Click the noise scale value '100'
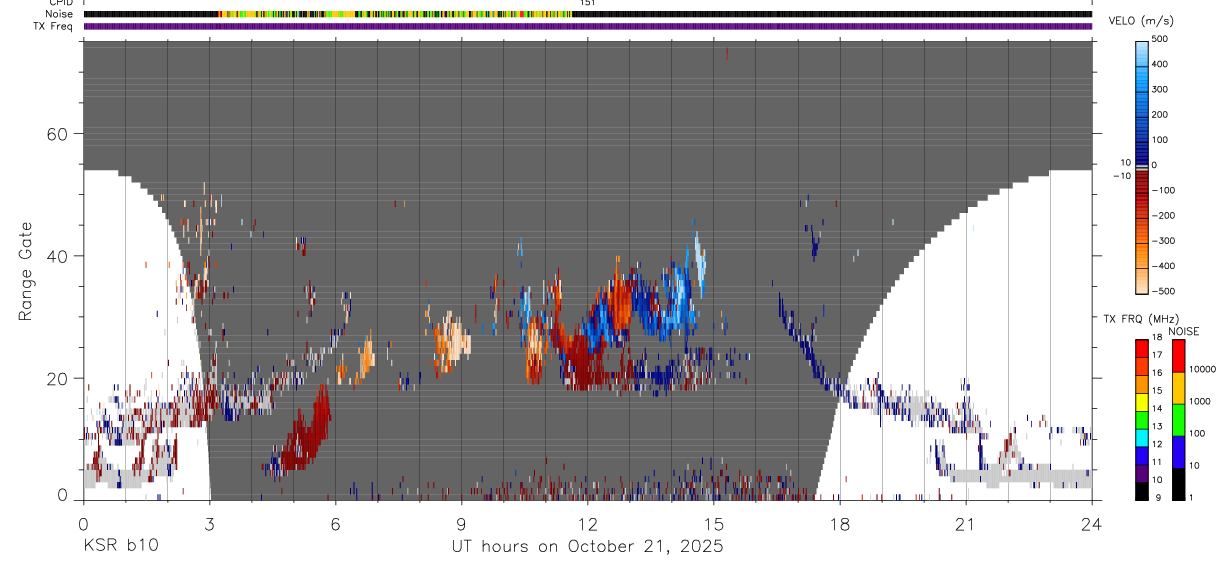 point(1198,433)
